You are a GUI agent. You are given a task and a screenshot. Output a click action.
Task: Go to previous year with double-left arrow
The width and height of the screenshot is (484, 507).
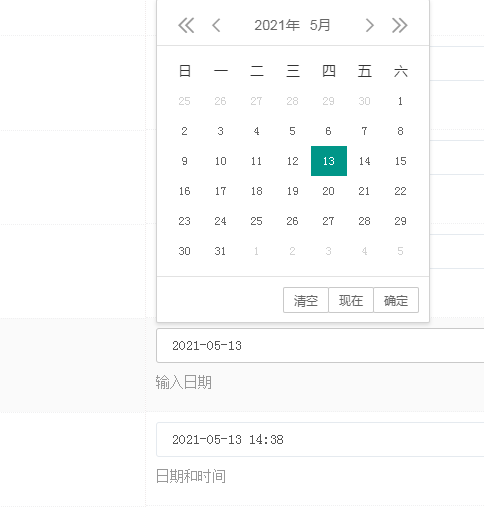[x=186, y=26]
